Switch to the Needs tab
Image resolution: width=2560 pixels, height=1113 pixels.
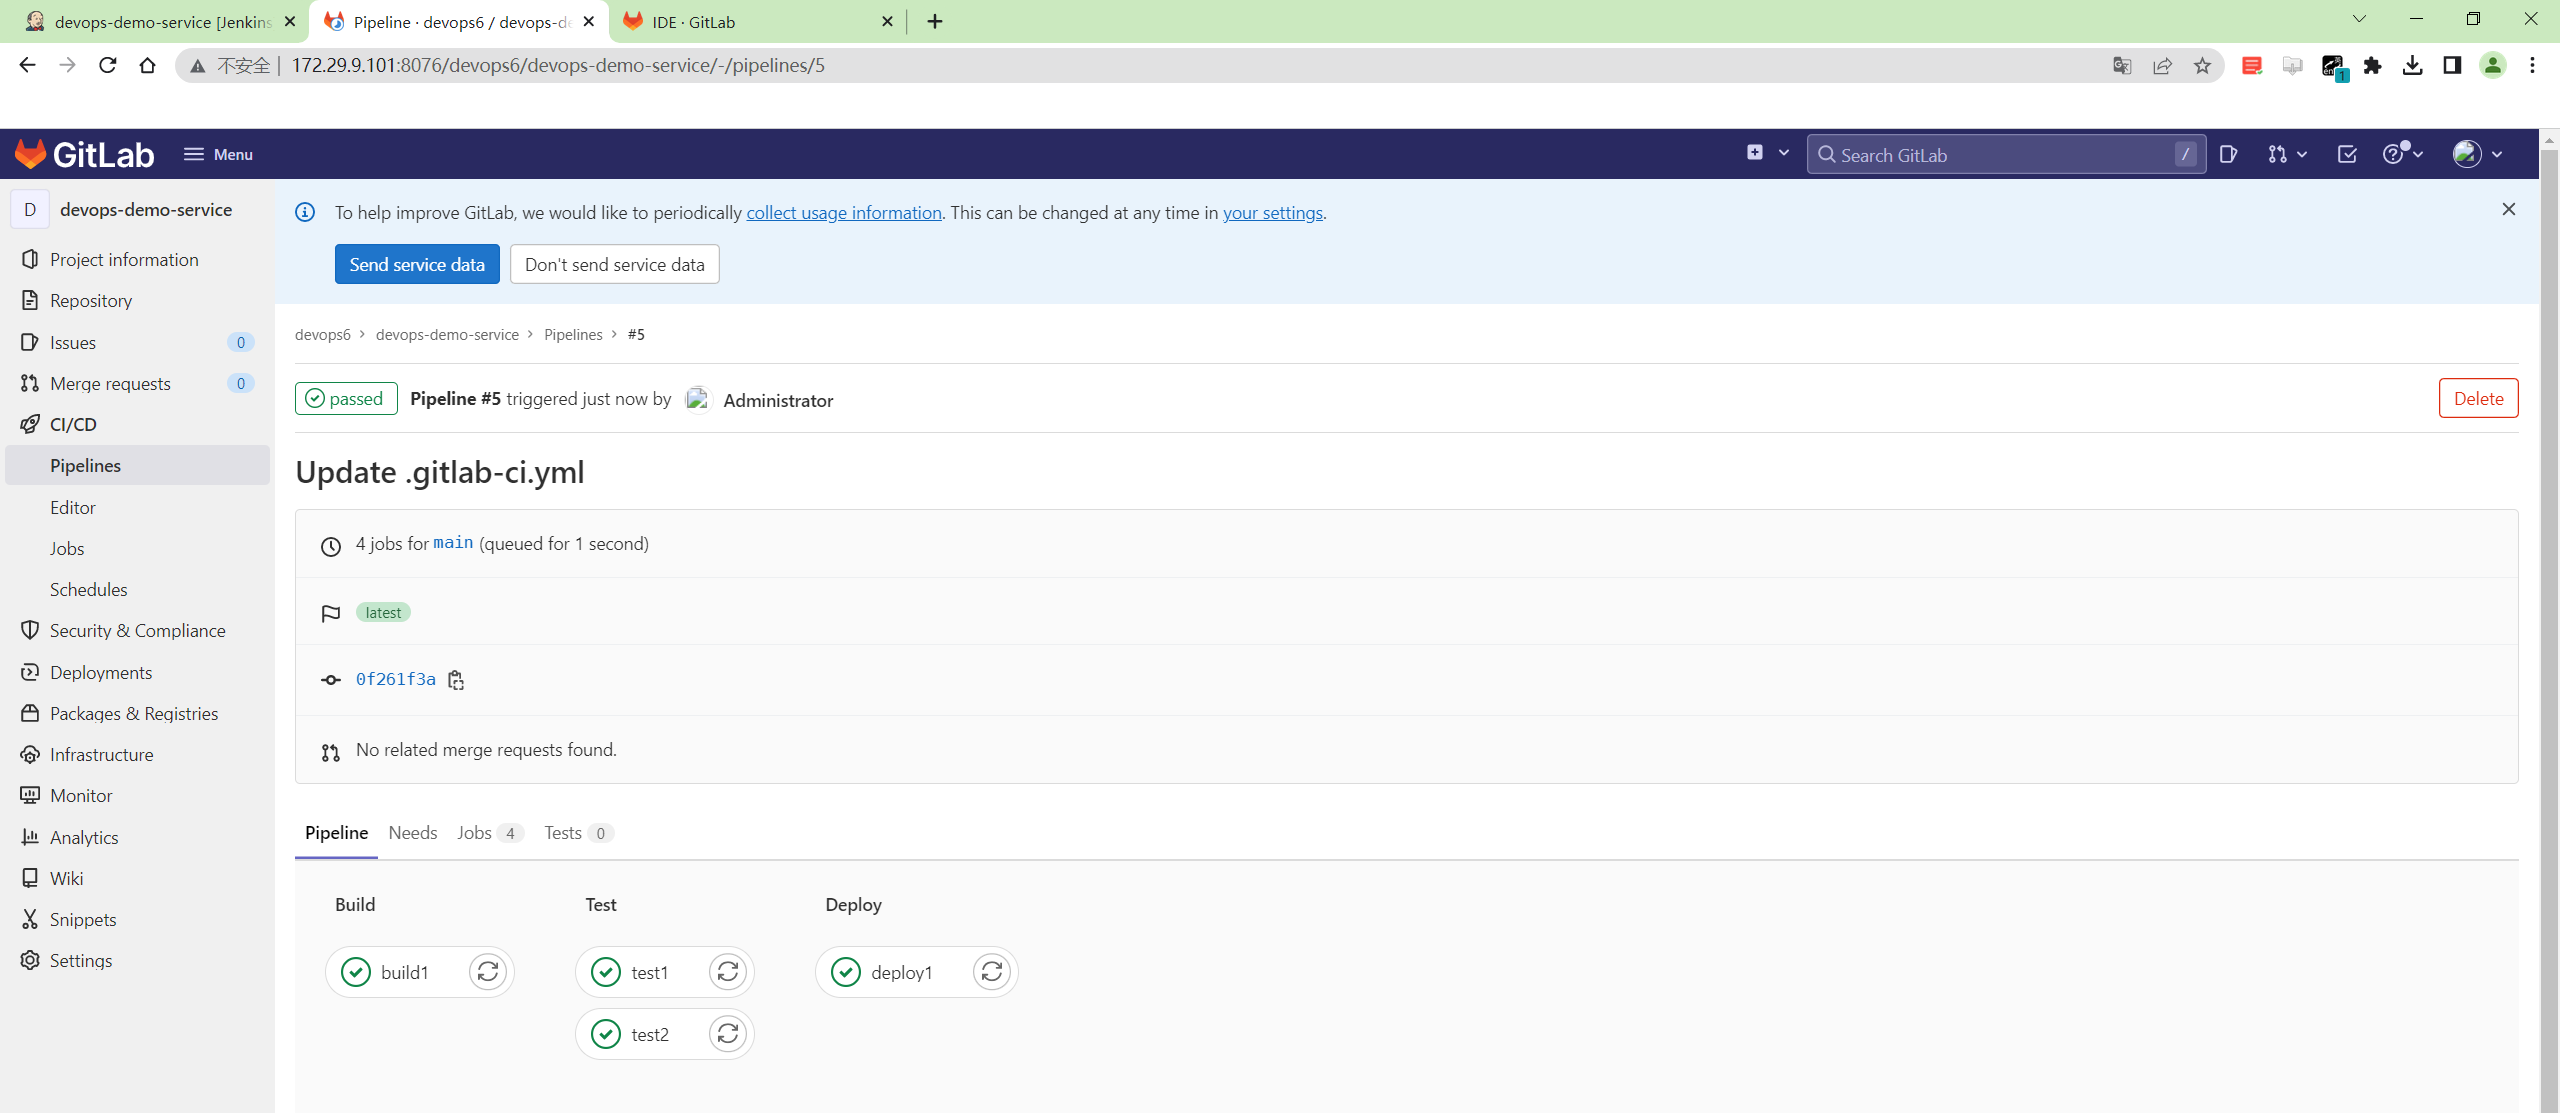[x=412, y=833]
